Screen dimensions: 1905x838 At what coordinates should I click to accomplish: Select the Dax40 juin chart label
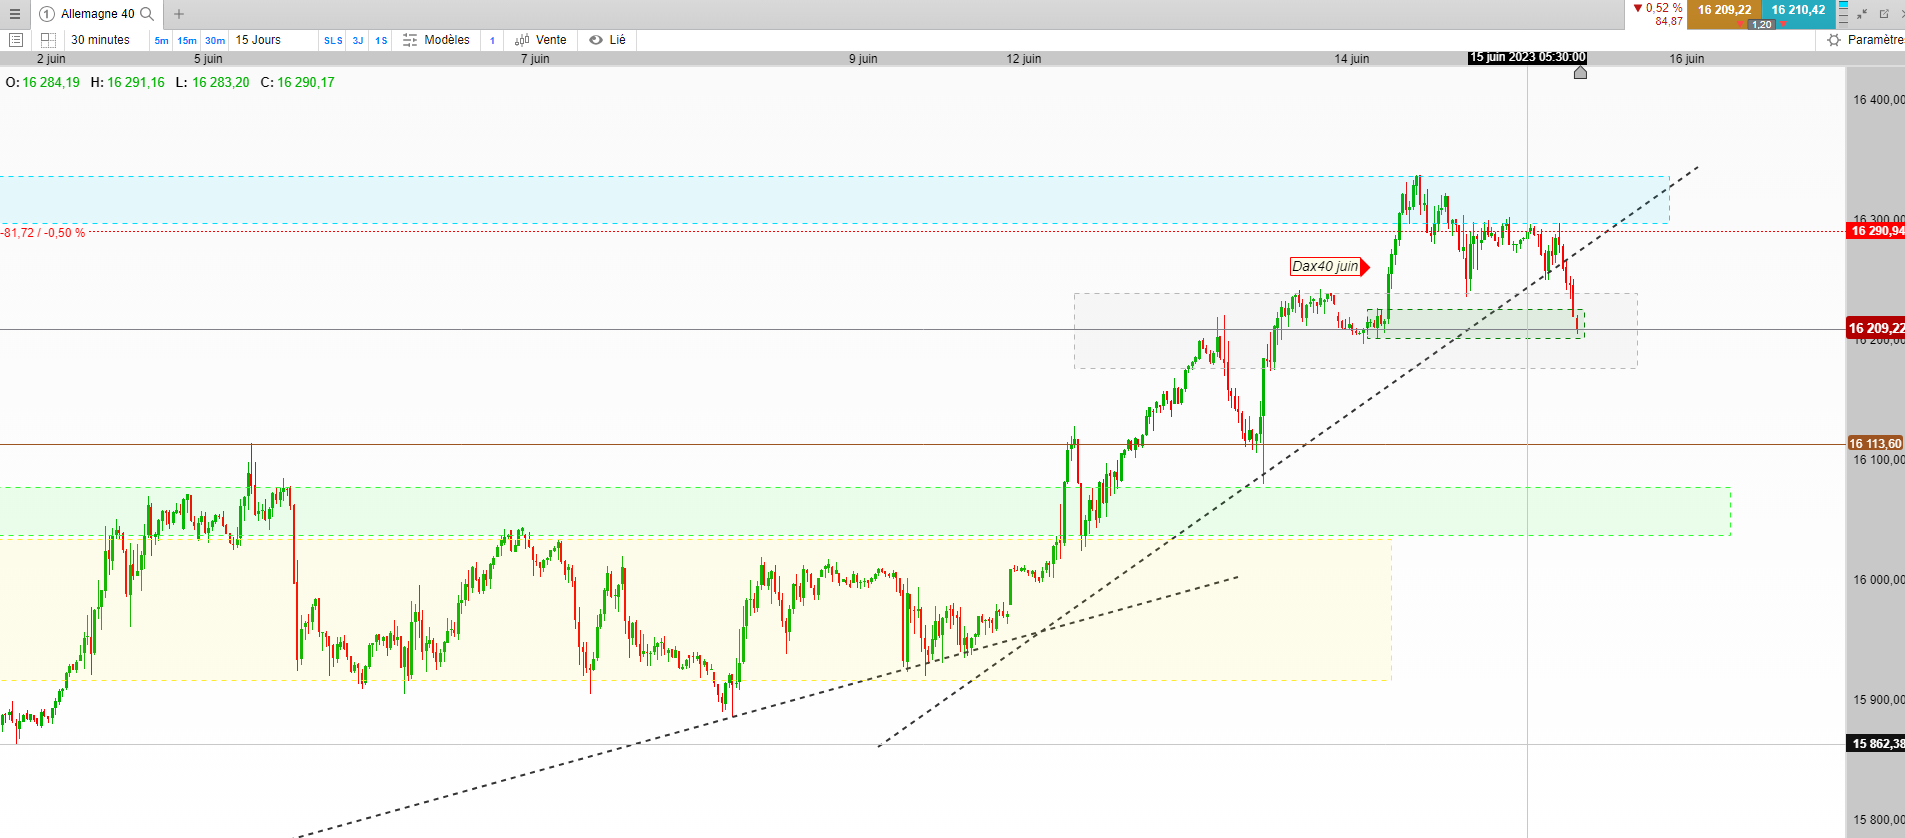1325,267
